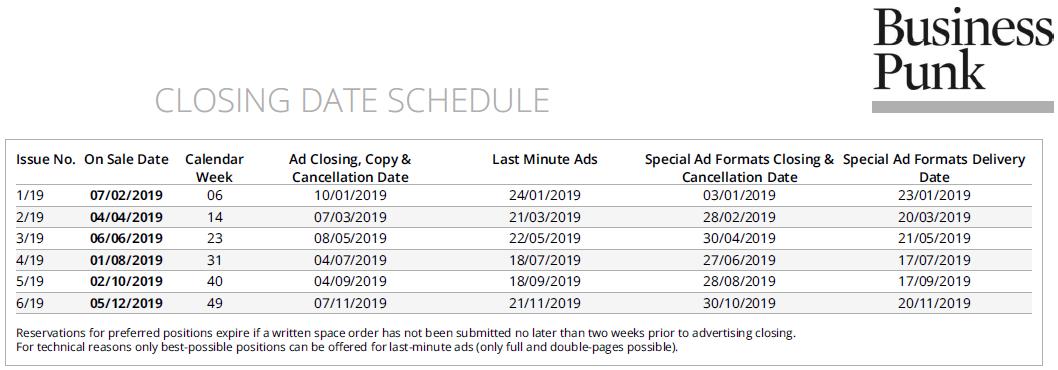Select delivery date 20/11/2019
This screenshot has width=1058, height=370.
(935, 303)
